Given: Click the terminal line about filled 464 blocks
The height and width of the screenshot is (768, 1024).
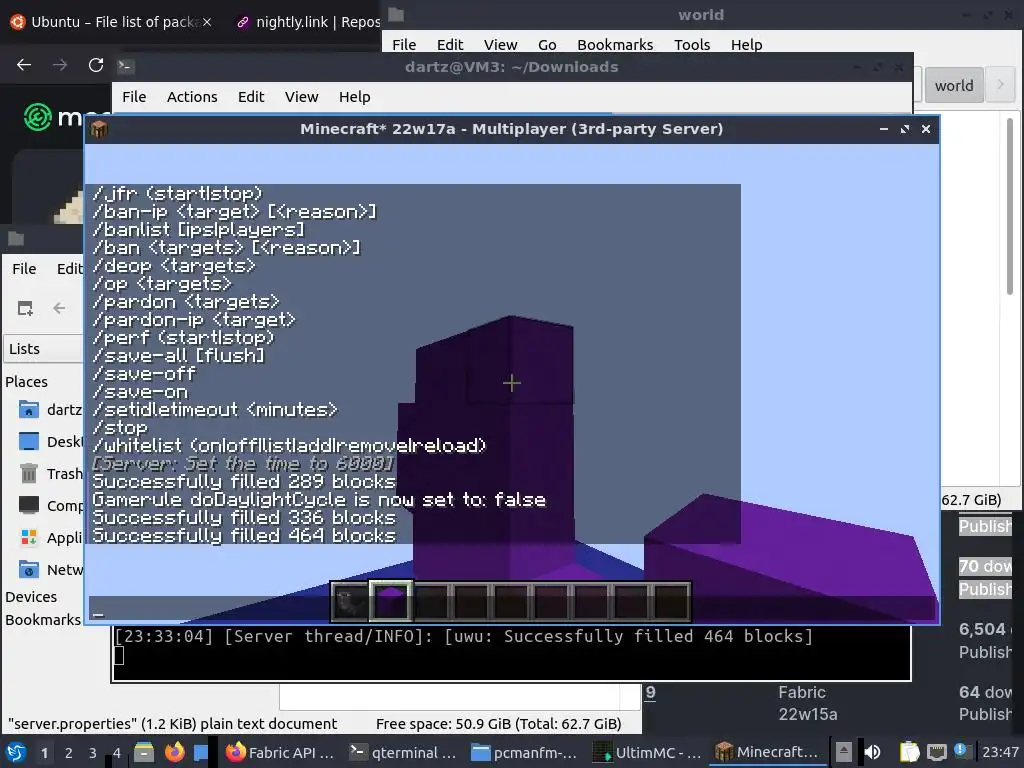Looking at the screenshot, I should (x=464, y=636).
